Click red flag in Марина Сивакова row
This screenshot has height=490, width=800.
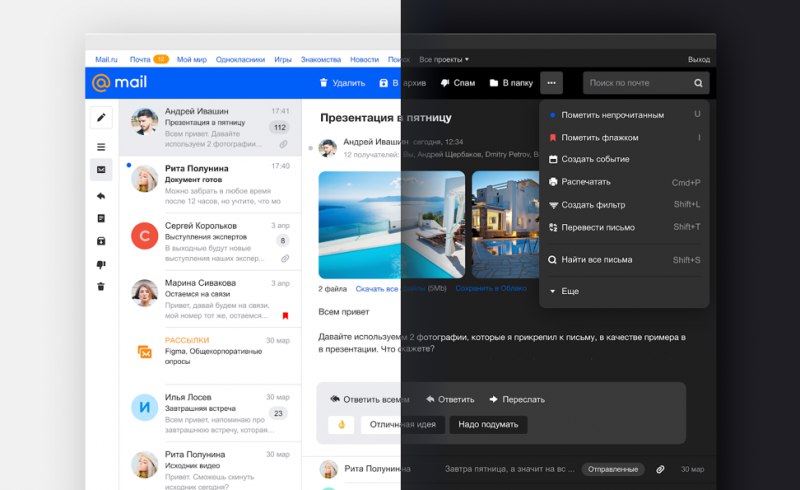click(285, 316)
